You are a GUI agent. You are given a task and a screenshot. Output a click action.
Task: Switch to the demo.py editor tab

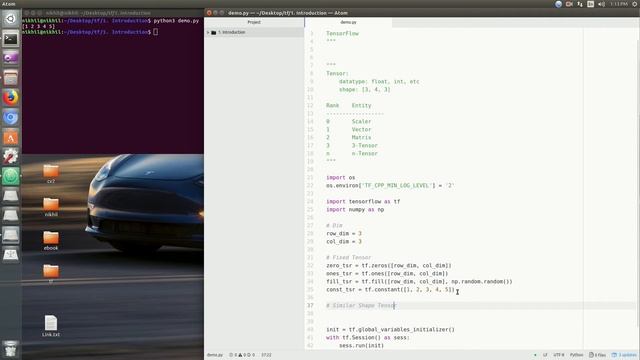click(x=348, y=22)
